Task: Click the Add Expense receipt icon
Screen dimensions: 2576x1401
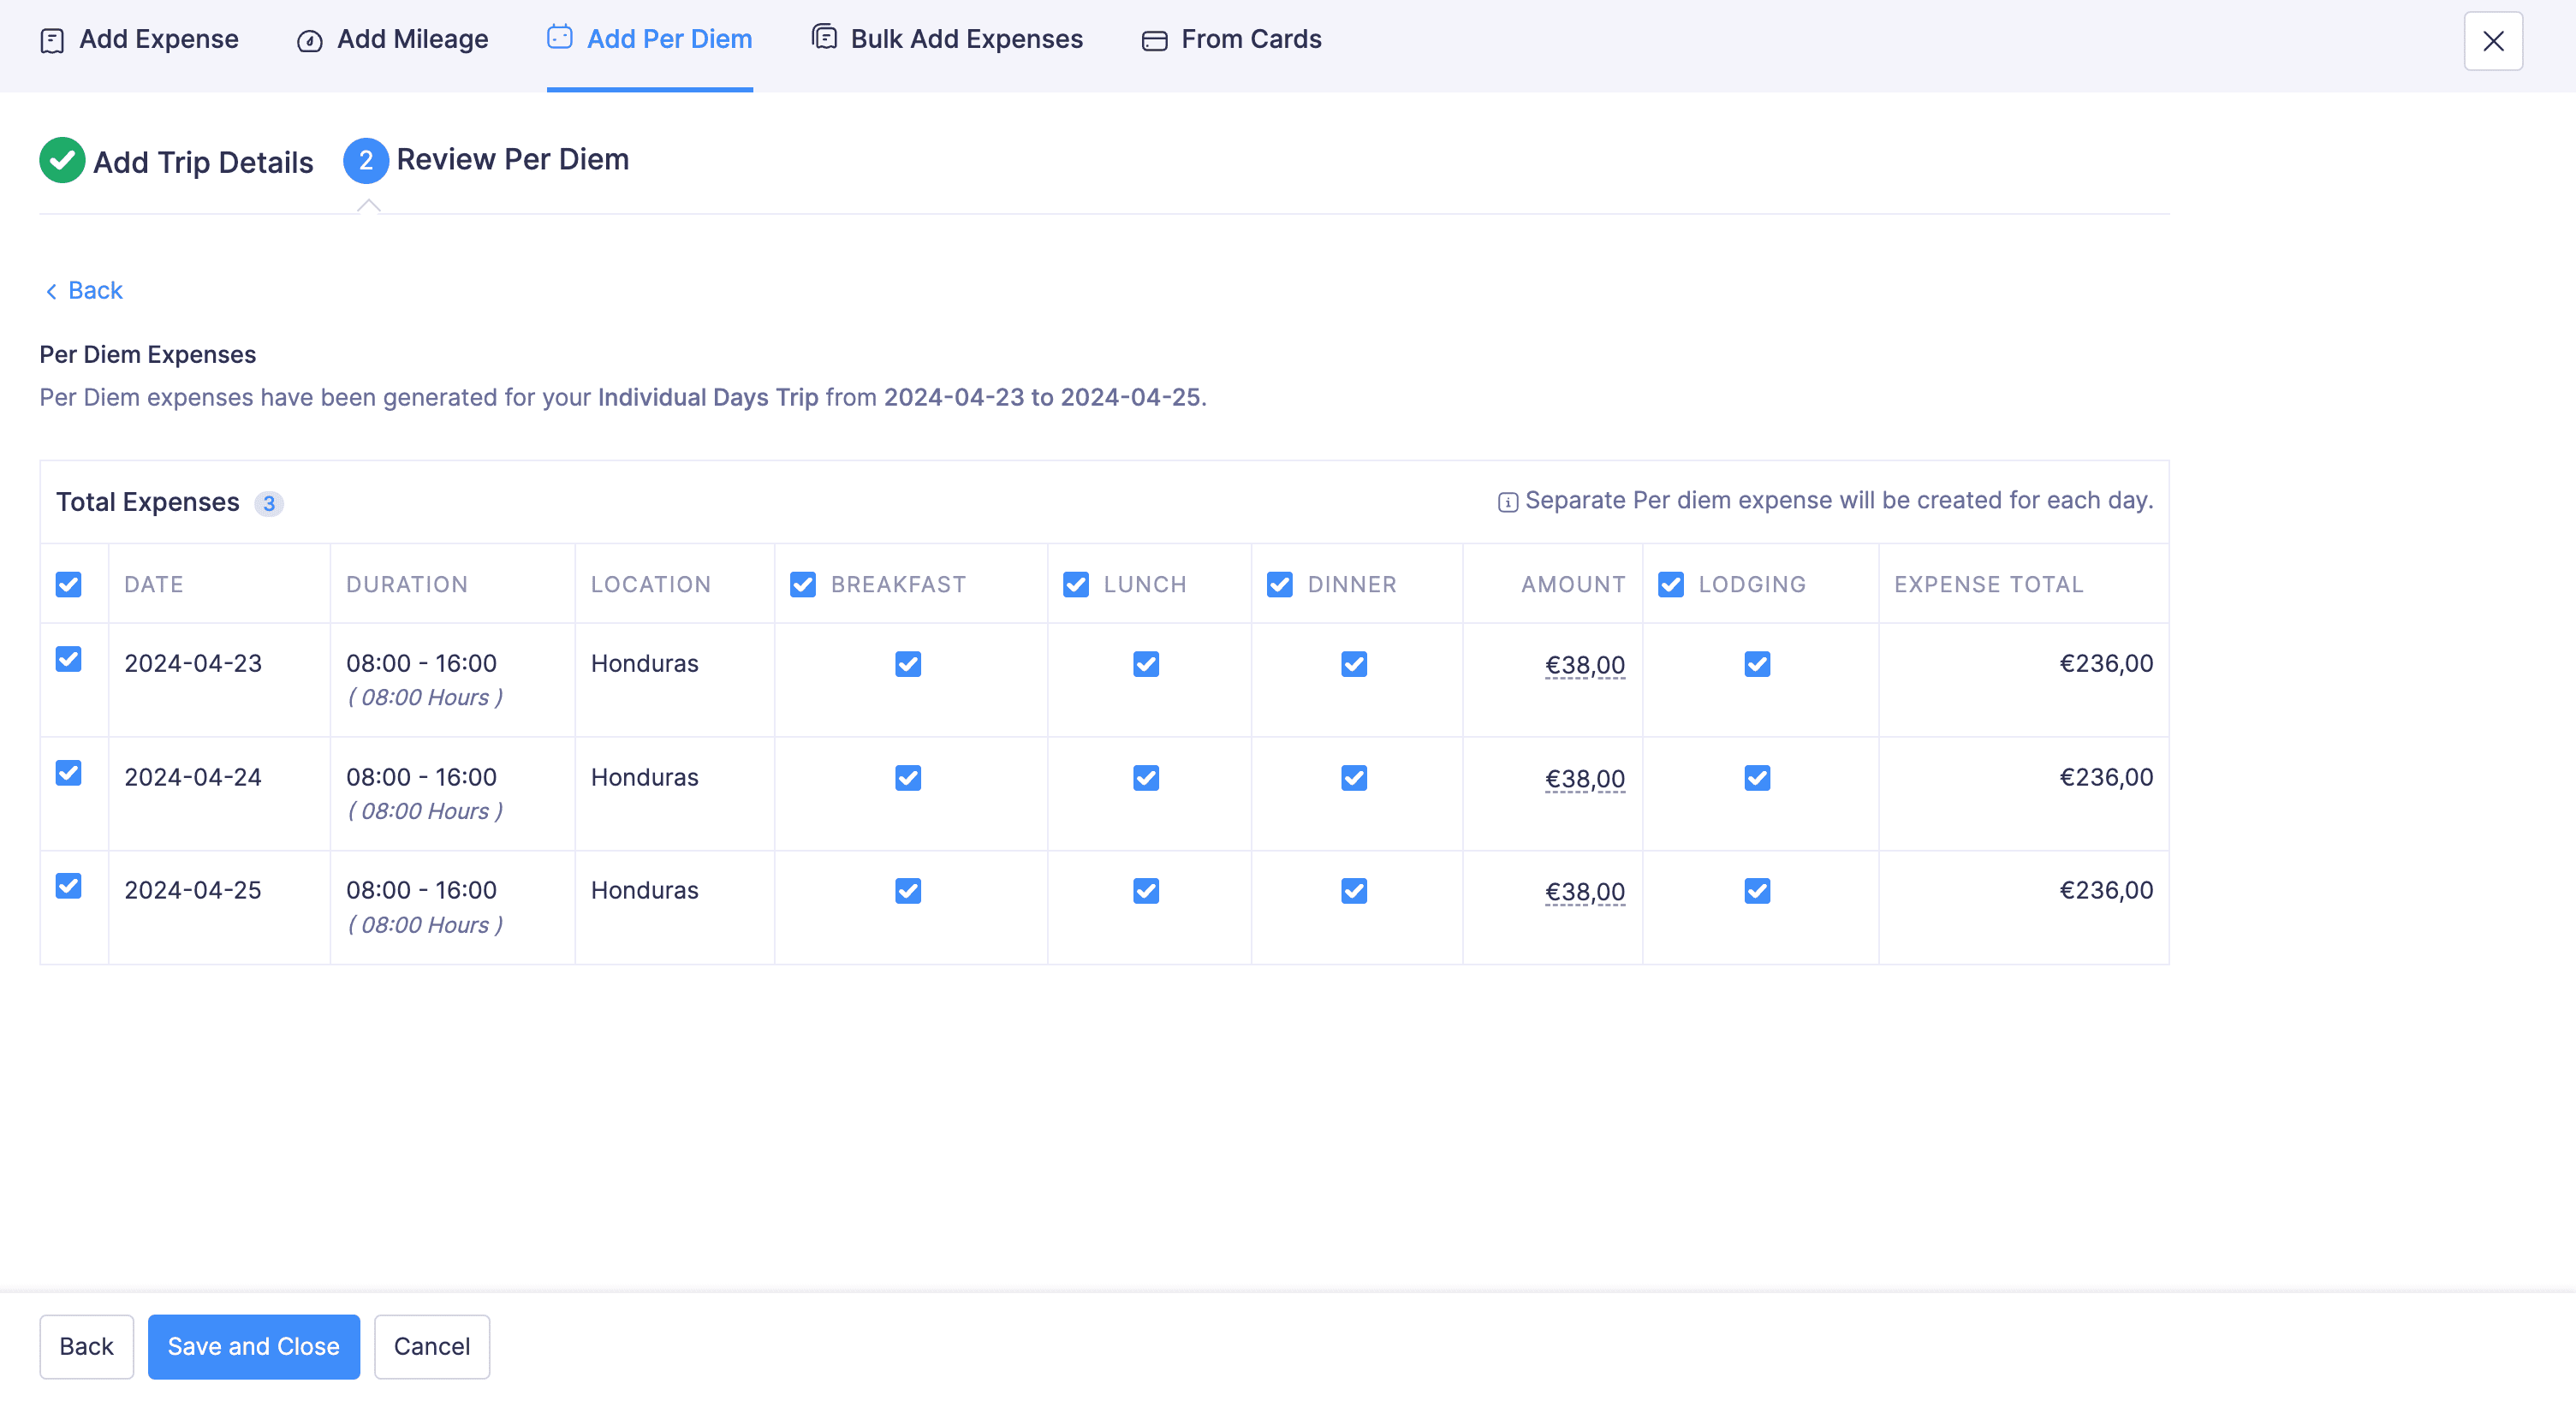Action: (52, 40)
